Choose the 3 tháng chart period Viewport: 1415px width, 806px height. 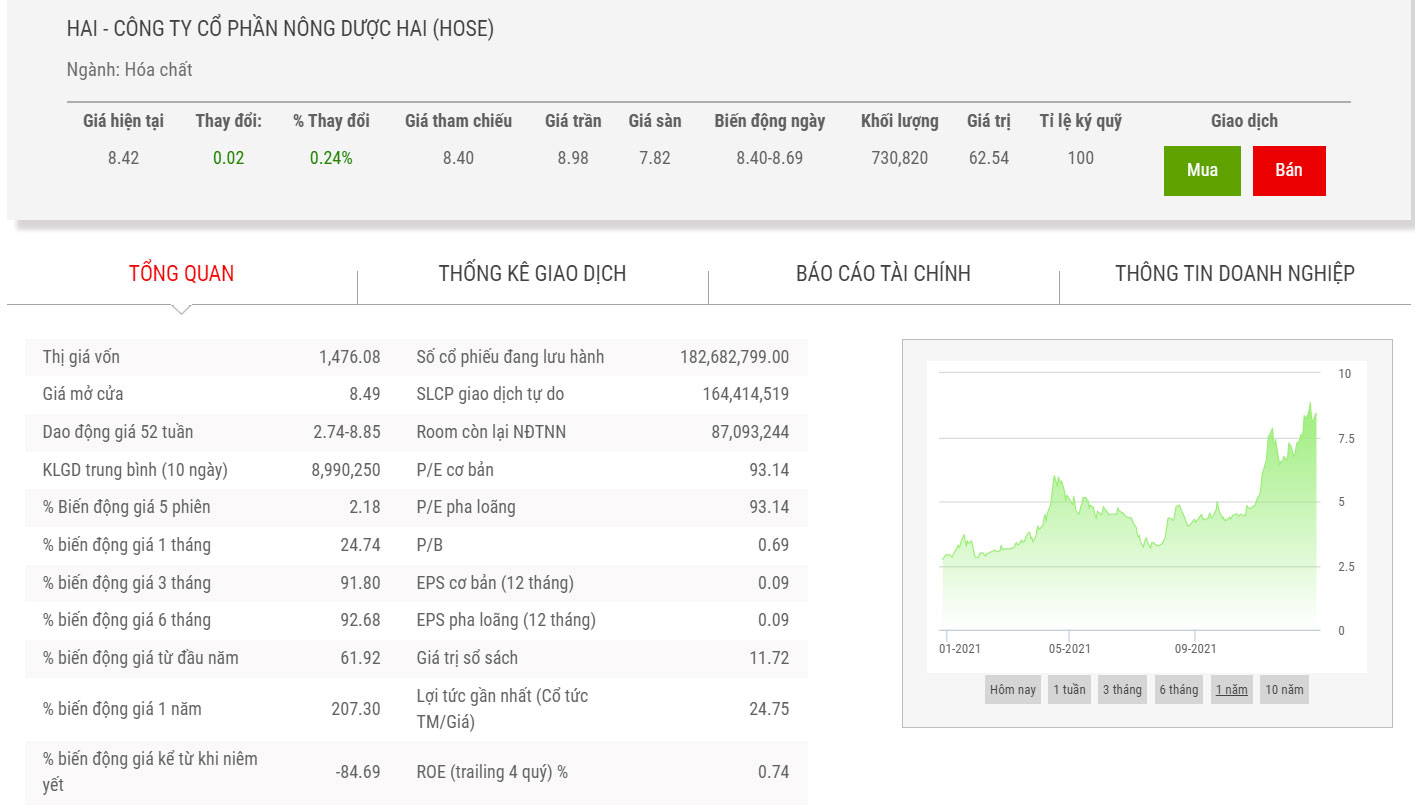click(x=1121, y=690)
